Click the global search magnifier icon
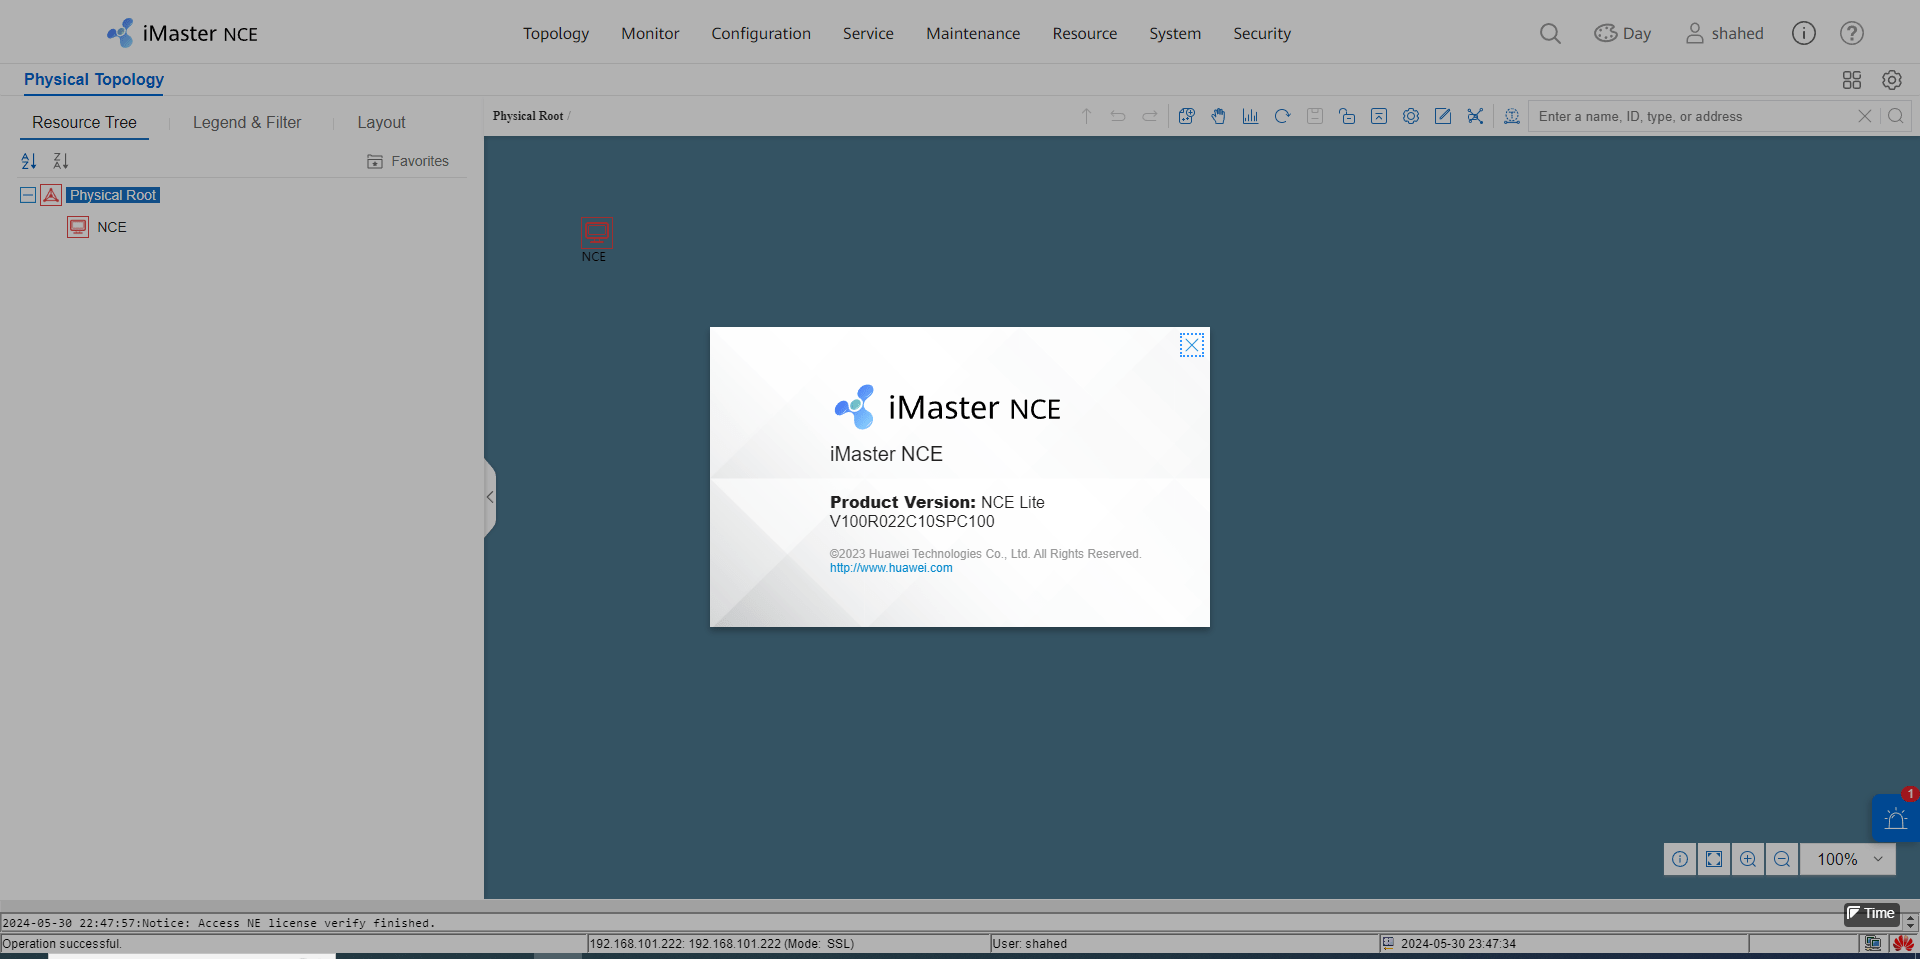 (x=1550, y=33)
